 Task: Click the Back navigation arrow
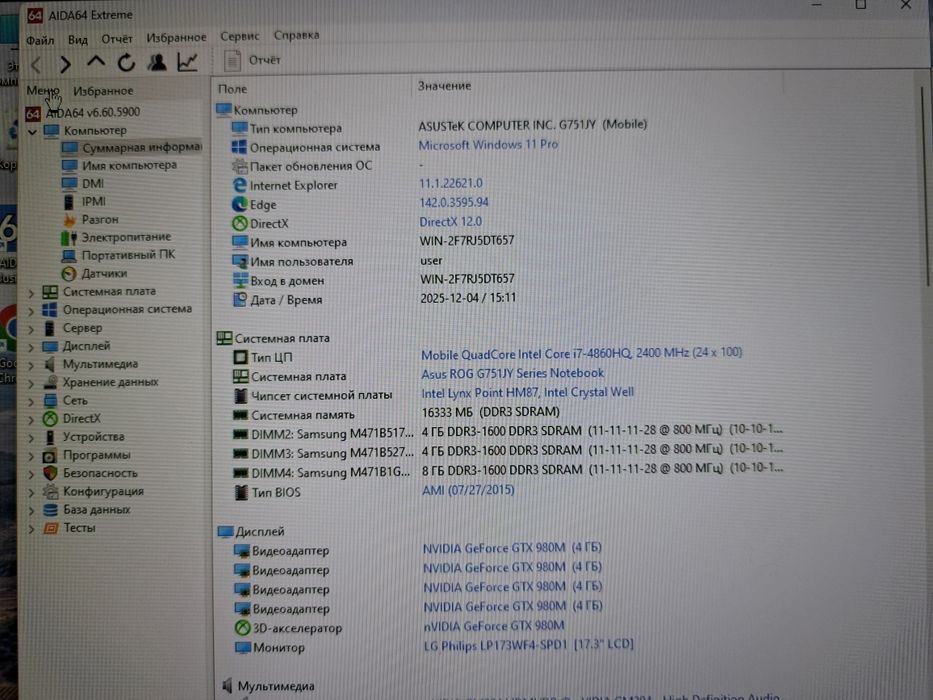tap(37, 64)
